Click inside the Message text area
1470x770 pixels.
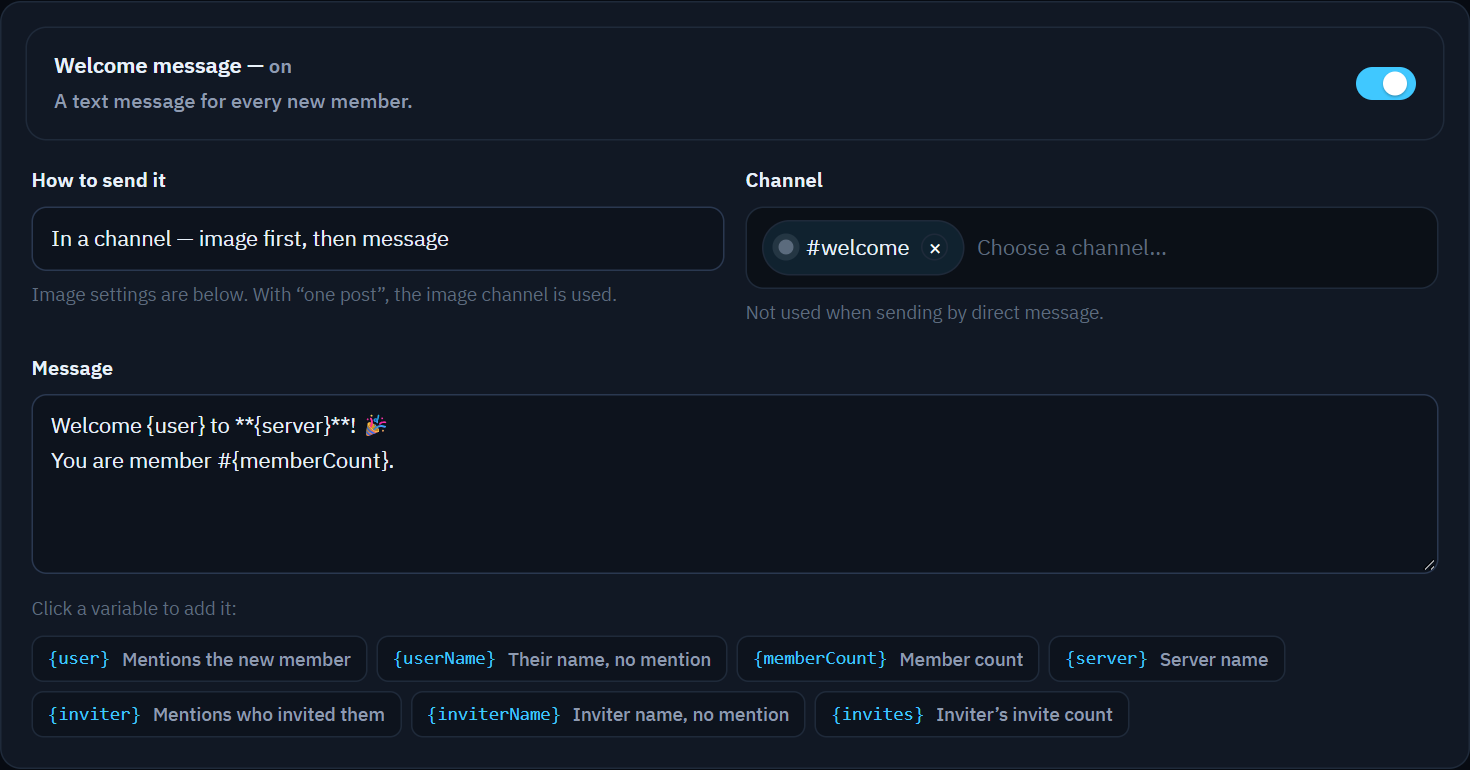click(x=735, y=484)
